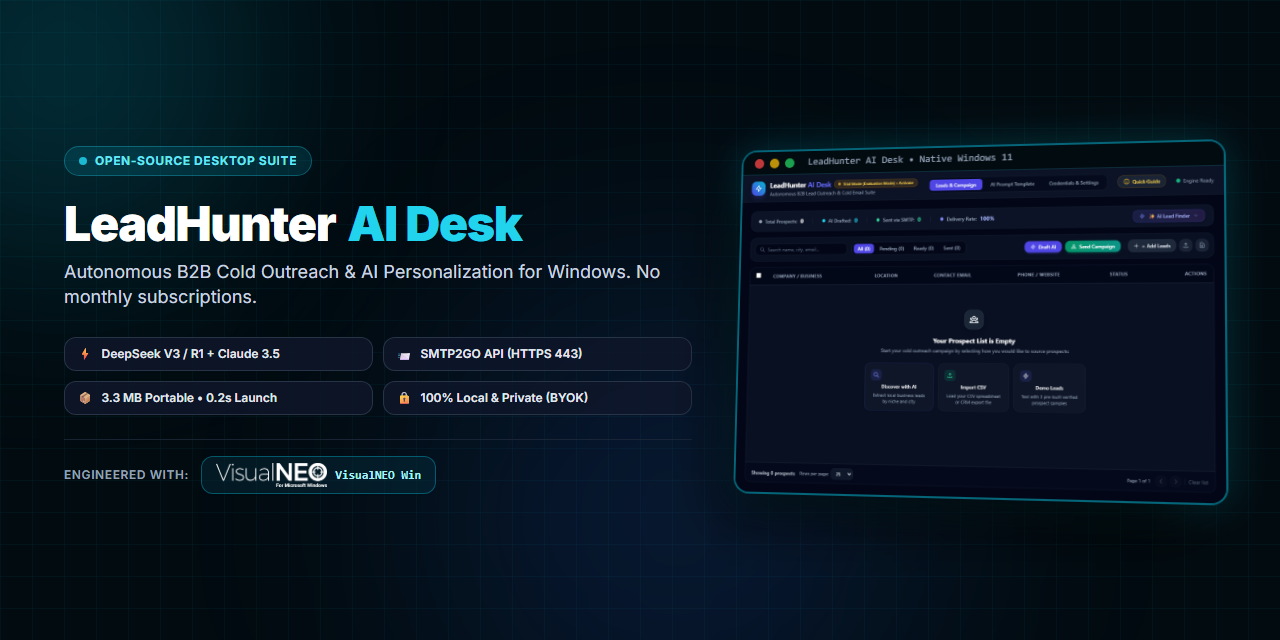This screenshot has height=640, width=1280.
Task: Click the save icon at the toolbar's far right
Action: pos(1202,245)
